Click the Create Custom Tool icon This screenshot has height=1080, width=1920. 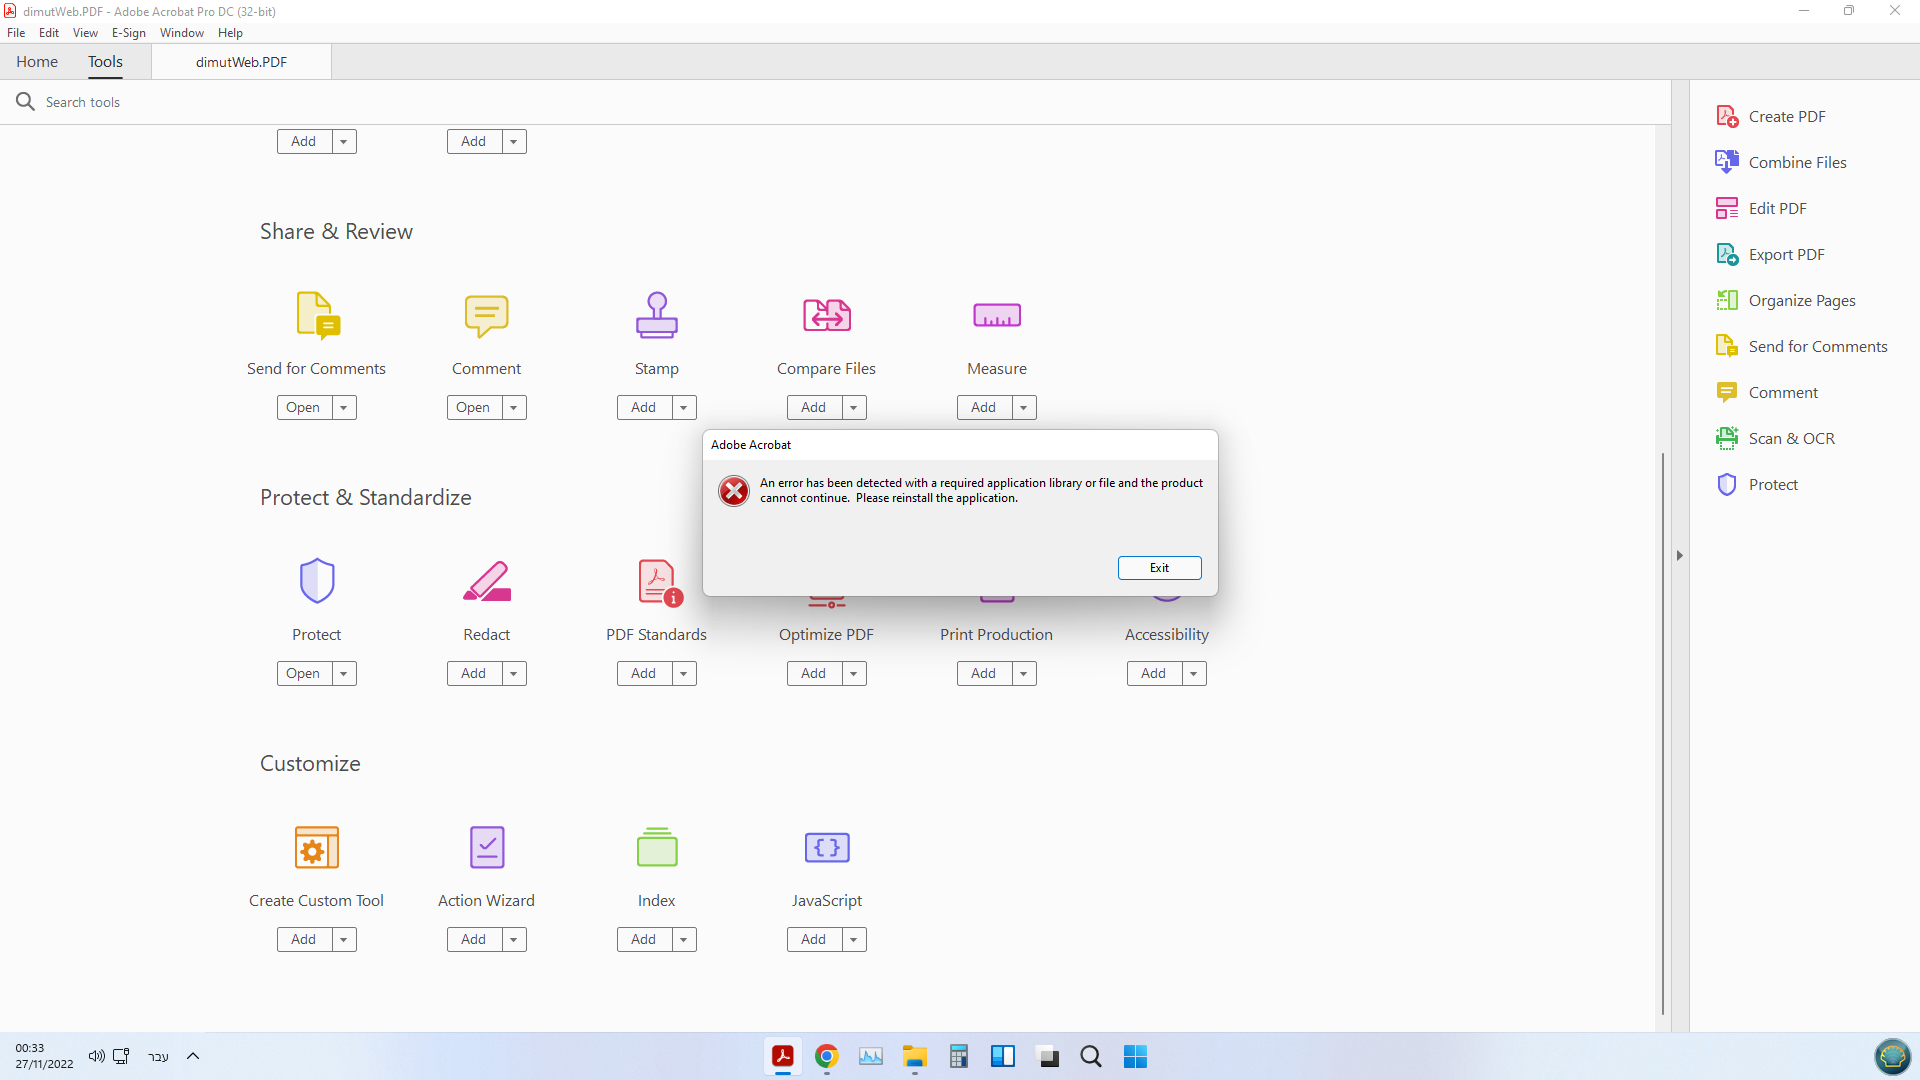(x=316, y=847)
